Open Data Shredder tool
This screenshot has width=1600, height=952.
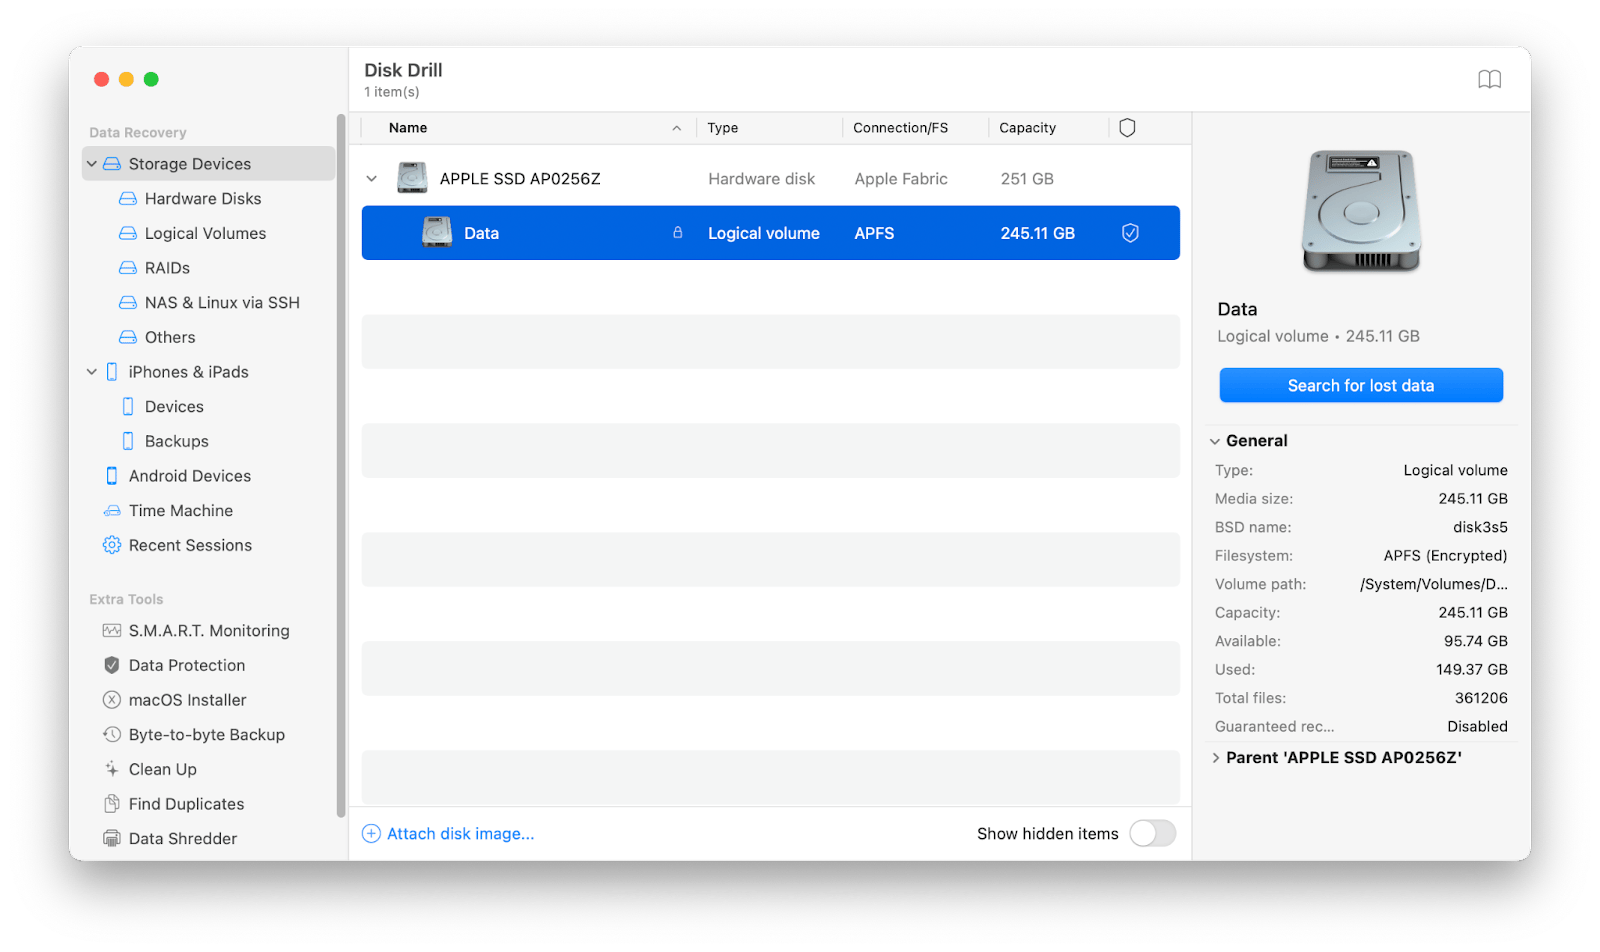(x=183, y=838)
